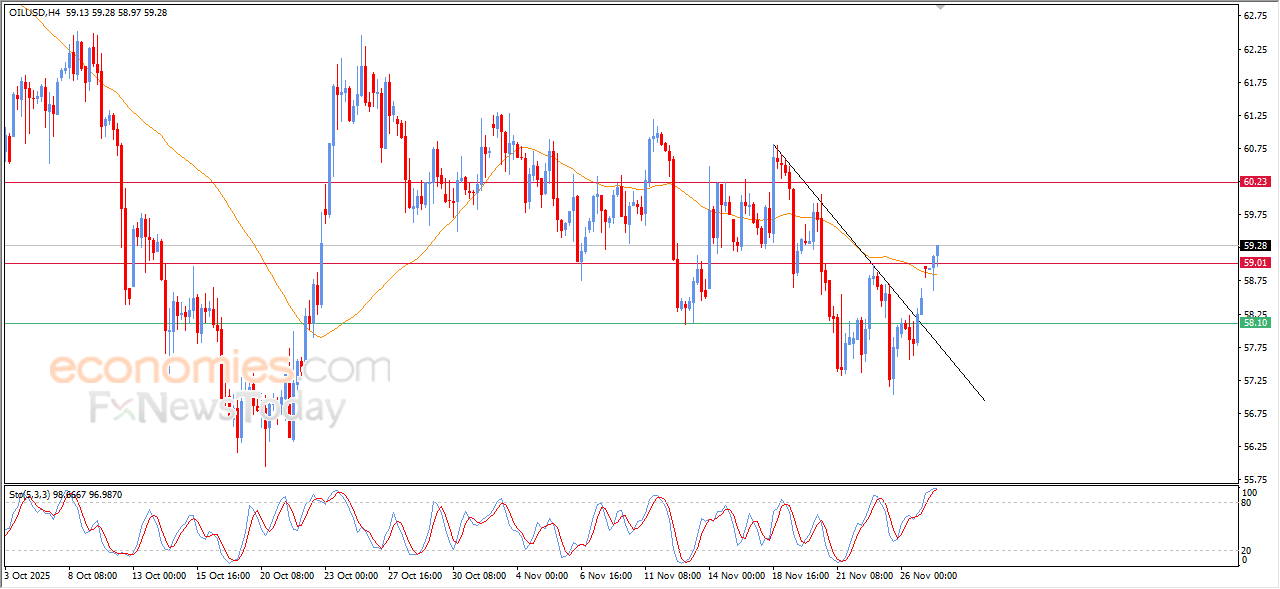Click the 62.25 price axis value

click(x=1256, y=49)
